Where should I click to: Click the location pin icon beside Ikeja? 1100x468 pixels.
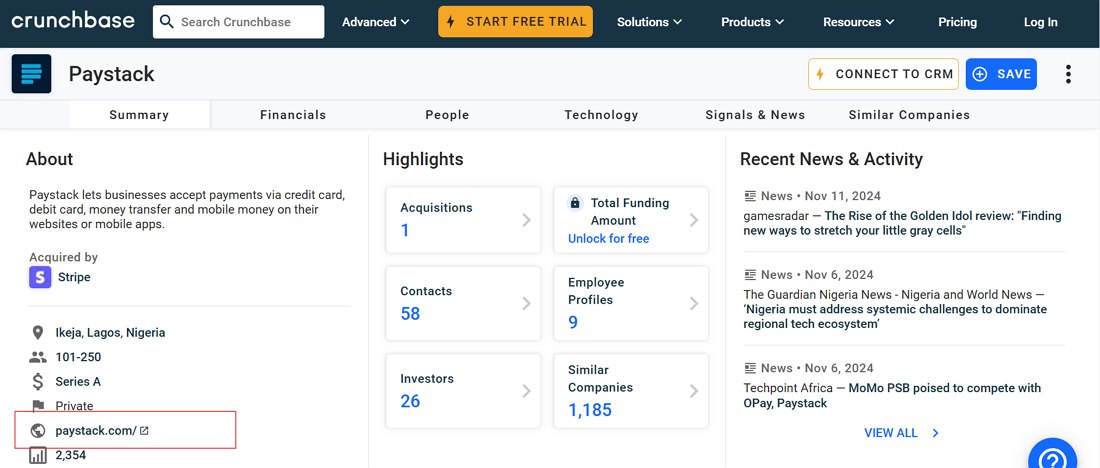(x=37, y=333)
